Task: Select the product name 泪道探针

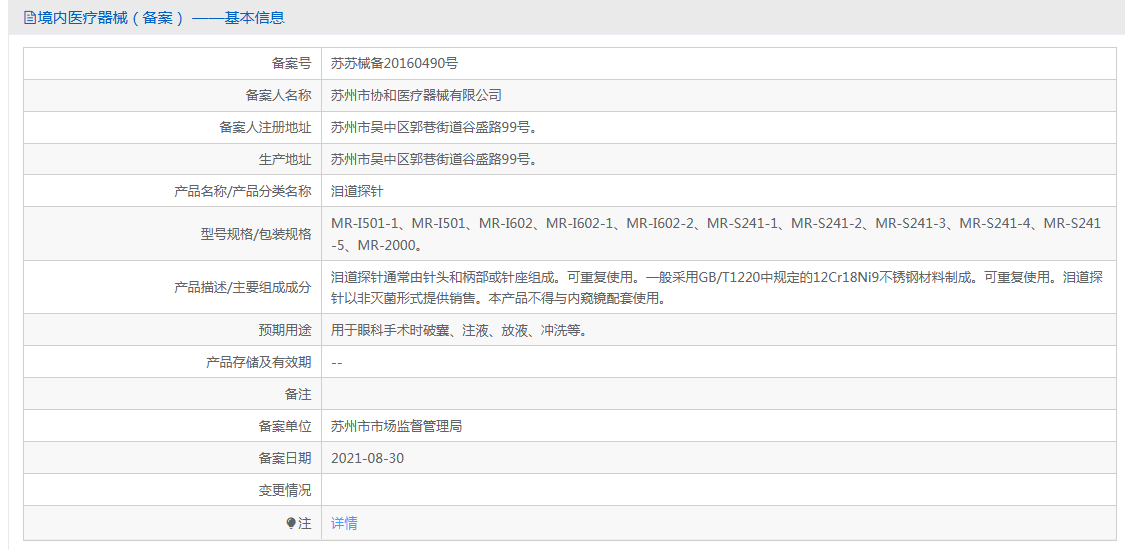Action: [x=357, y=191]
